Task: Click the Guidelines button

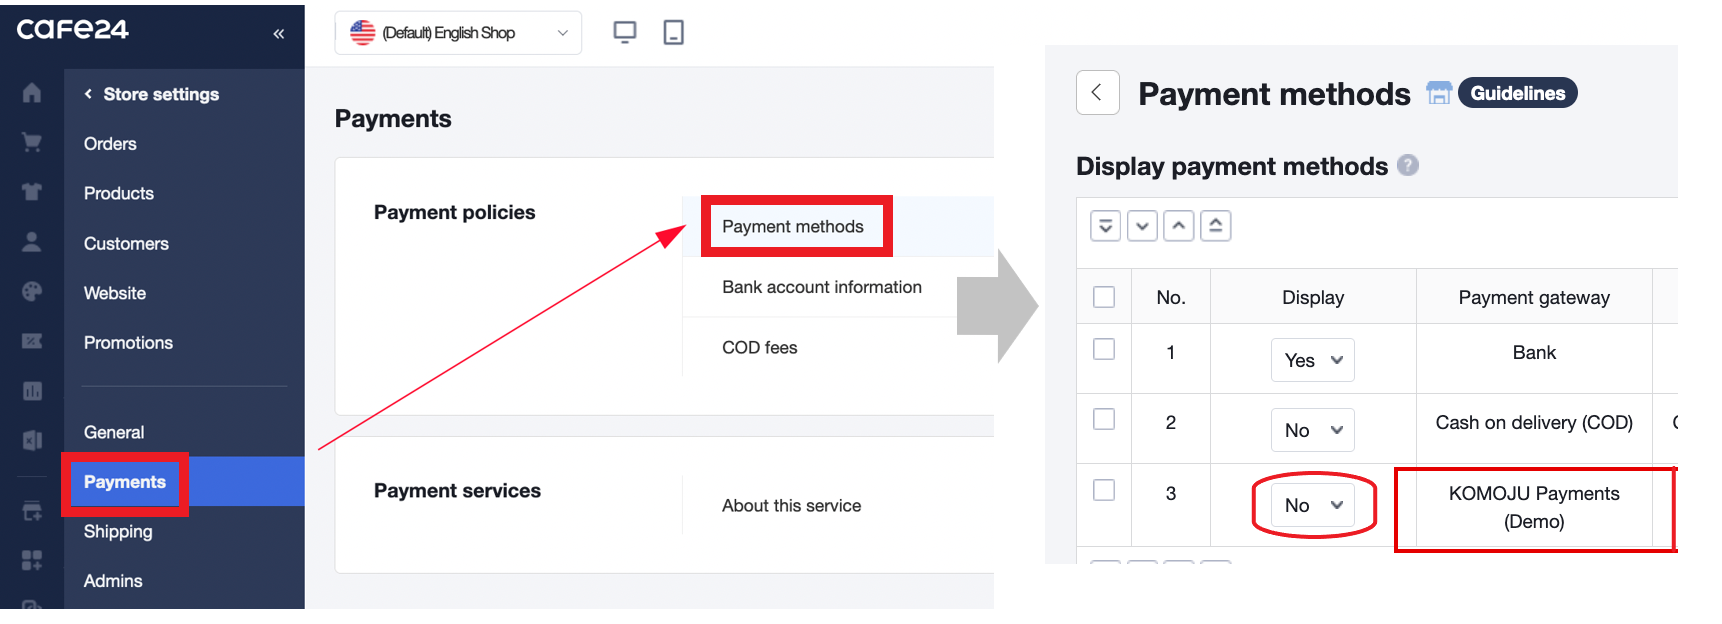Action: (x=1517, y=93)
